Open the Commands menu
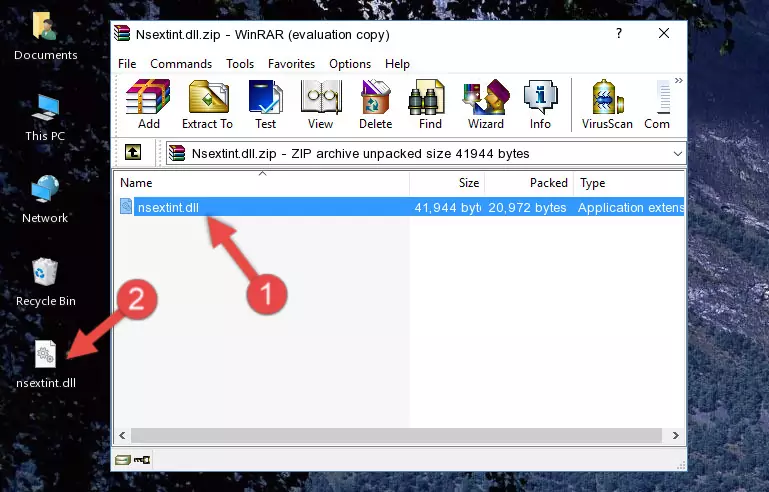Screen dimensions: 769x492 pos(181,64)
